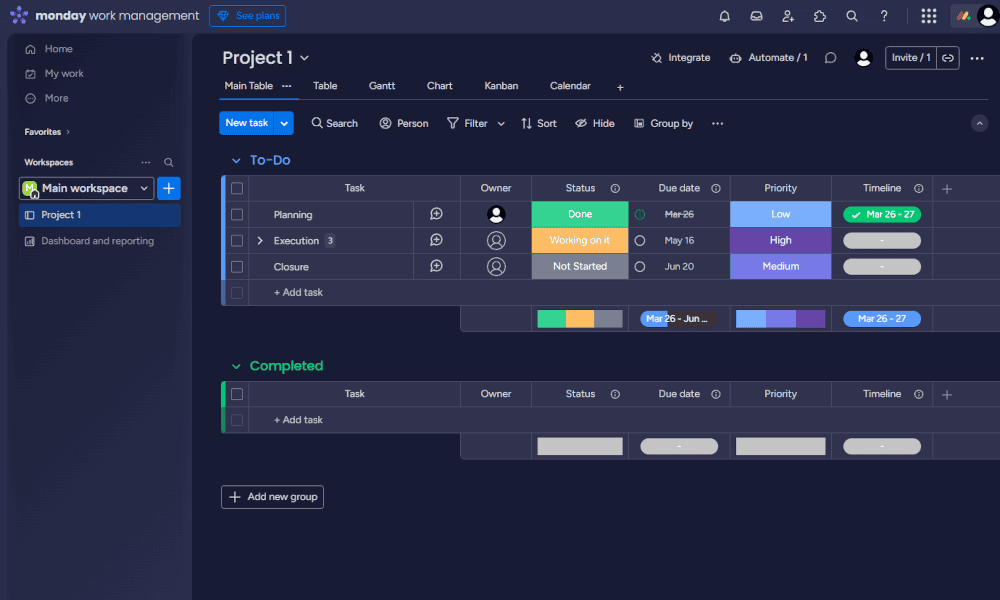Select all tasks in the To-Do group header checkbox

237,188
